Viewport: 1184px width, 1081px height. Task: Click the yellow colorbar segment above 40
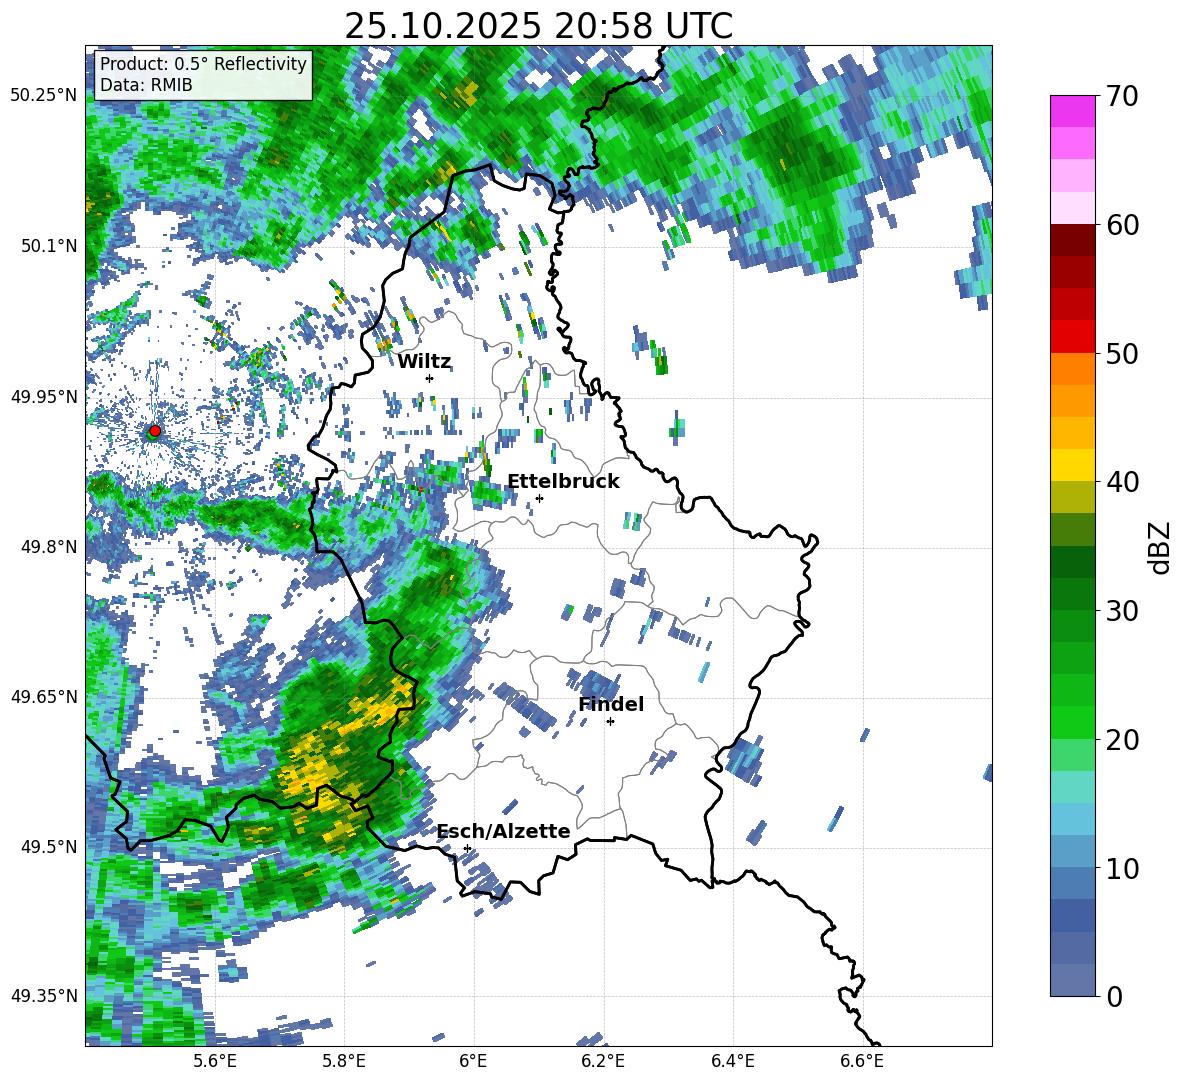(1072, 465)
